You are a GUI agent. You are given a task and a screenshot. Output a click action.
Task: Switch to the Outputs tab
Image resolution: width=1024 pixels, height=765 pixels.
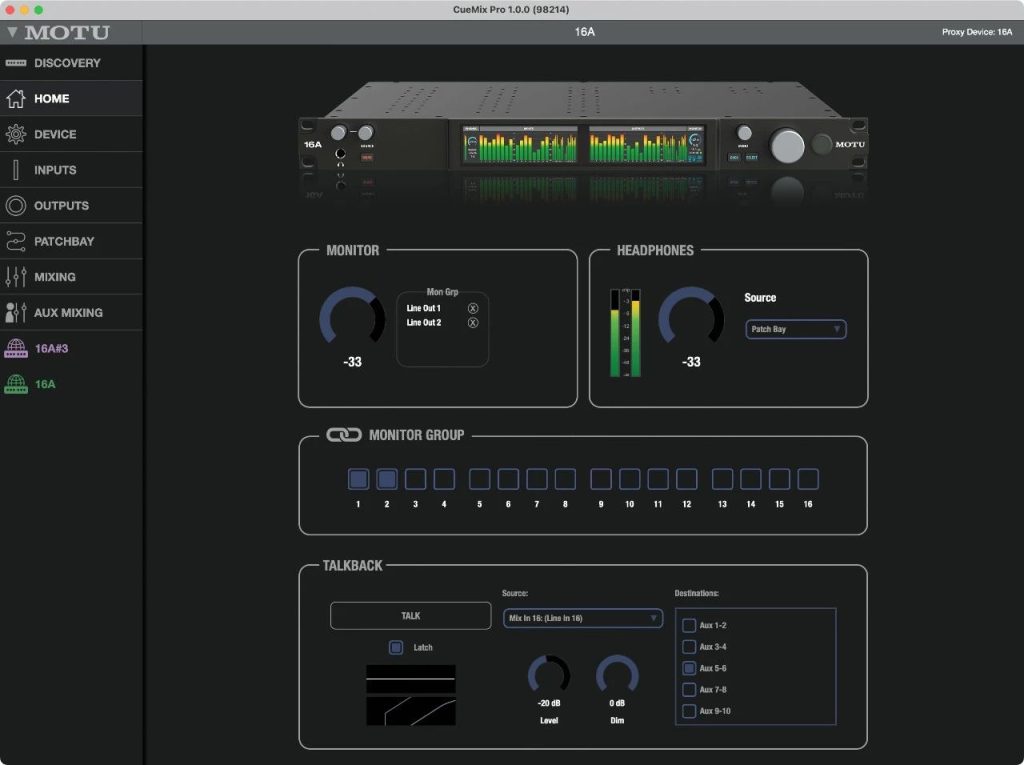tap(61, 206)
